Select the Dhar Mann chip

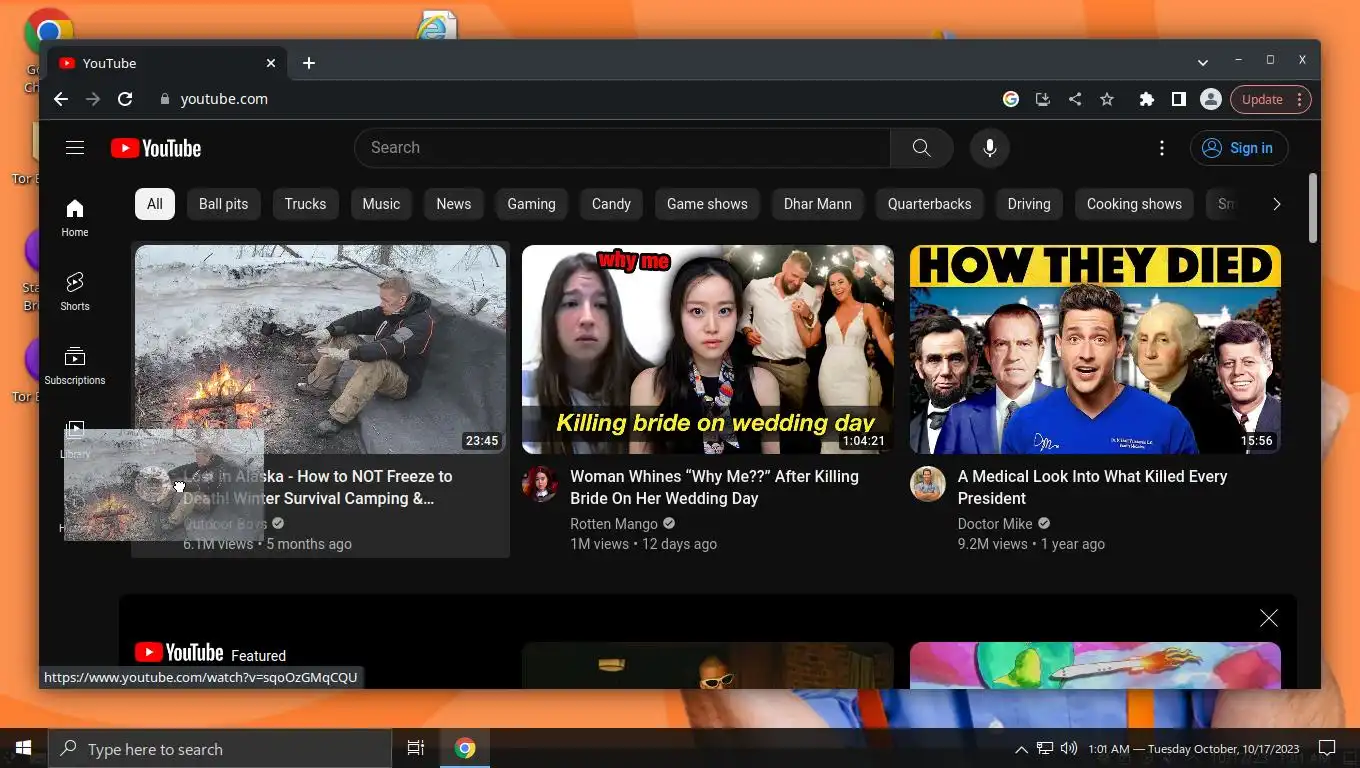click(x=818, y=204)
